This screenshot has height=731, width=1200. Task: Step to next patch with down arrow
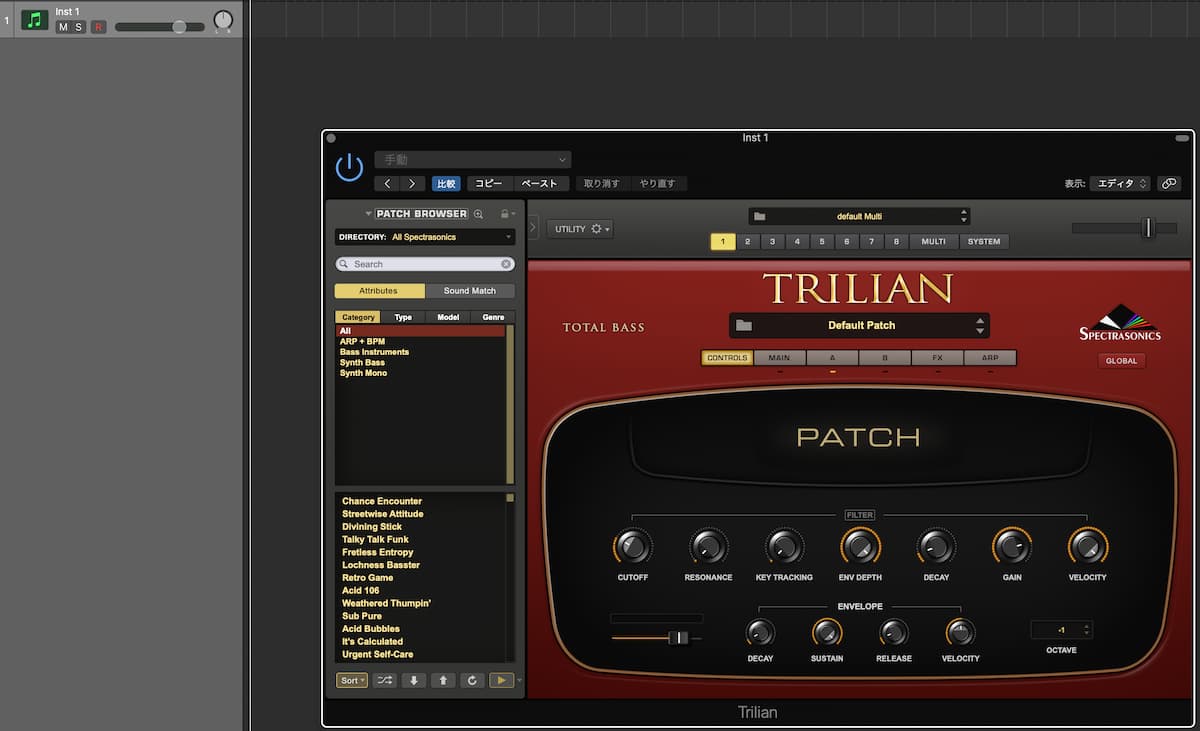point(414,680)
